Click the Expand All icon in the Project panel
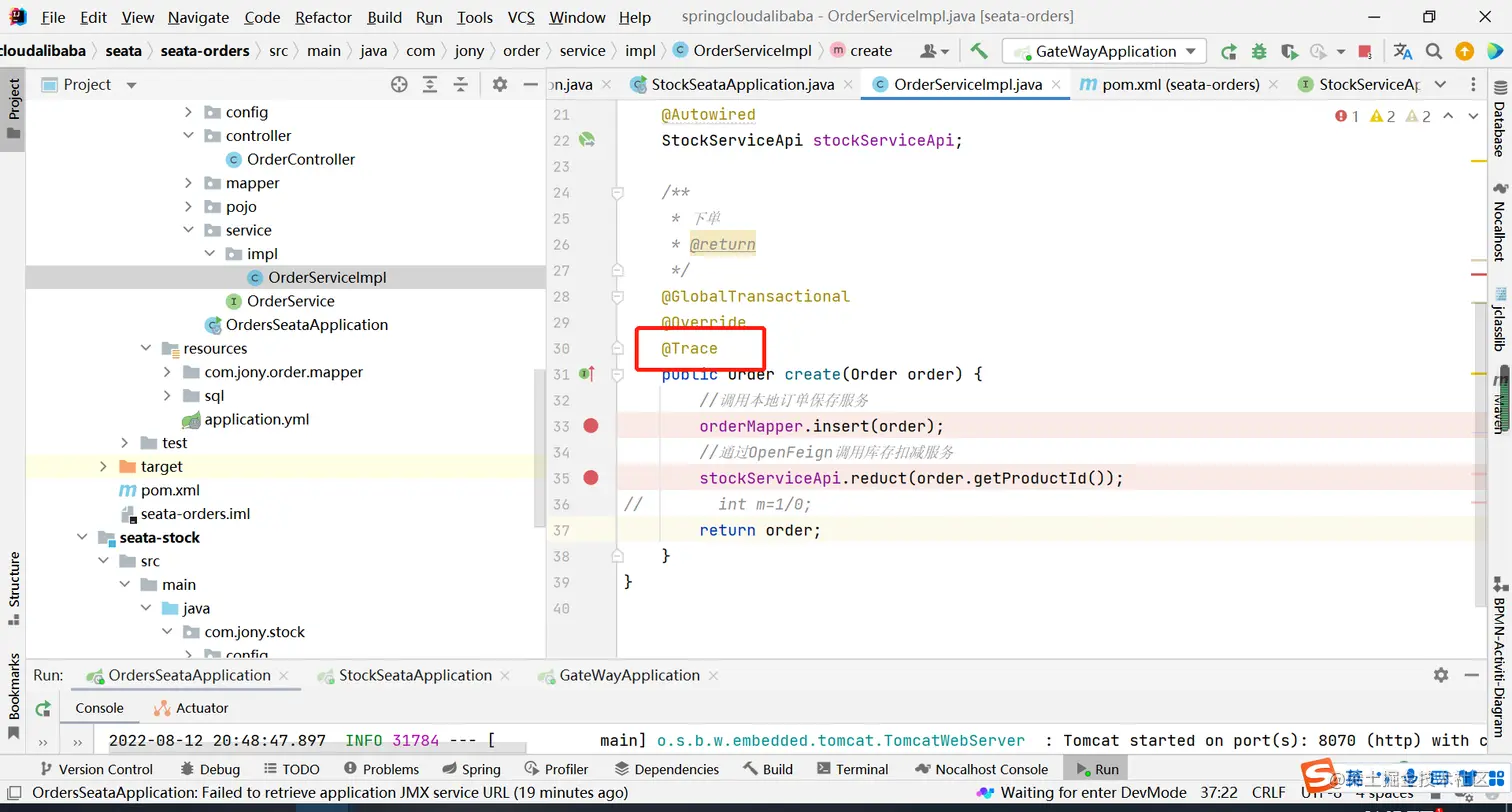 430,85
